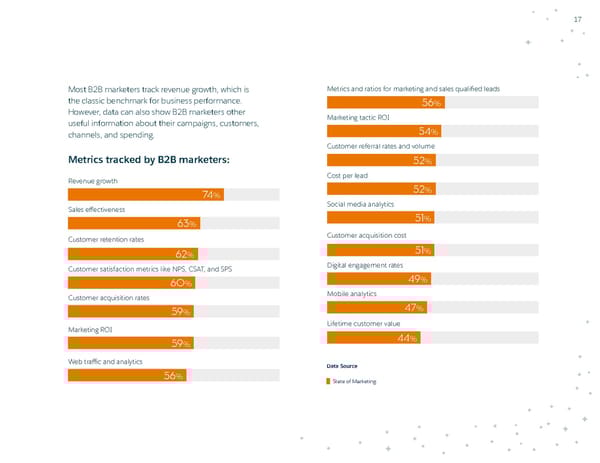Click page number 17
This screenshot has width=600, height=463.
pyautogui.click(x=576, y=21)
